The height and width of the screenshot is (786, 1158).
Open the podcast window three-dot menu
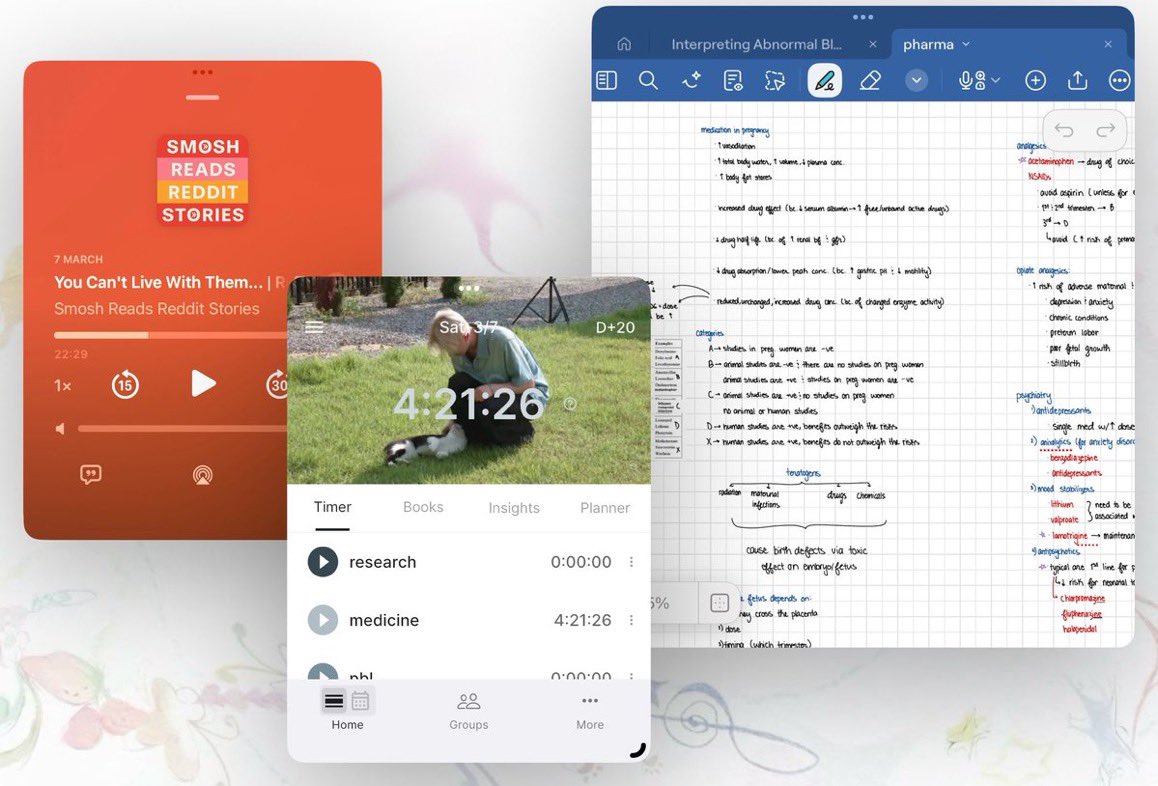pyautogui.click(x=202, y=72)
